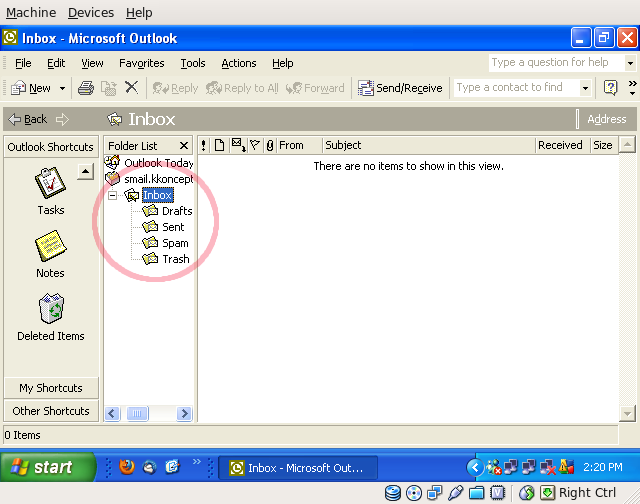The height and width of the screenshot is (504, 640).
Task: Click the Windows start button
Action: (x=48, y=467)
